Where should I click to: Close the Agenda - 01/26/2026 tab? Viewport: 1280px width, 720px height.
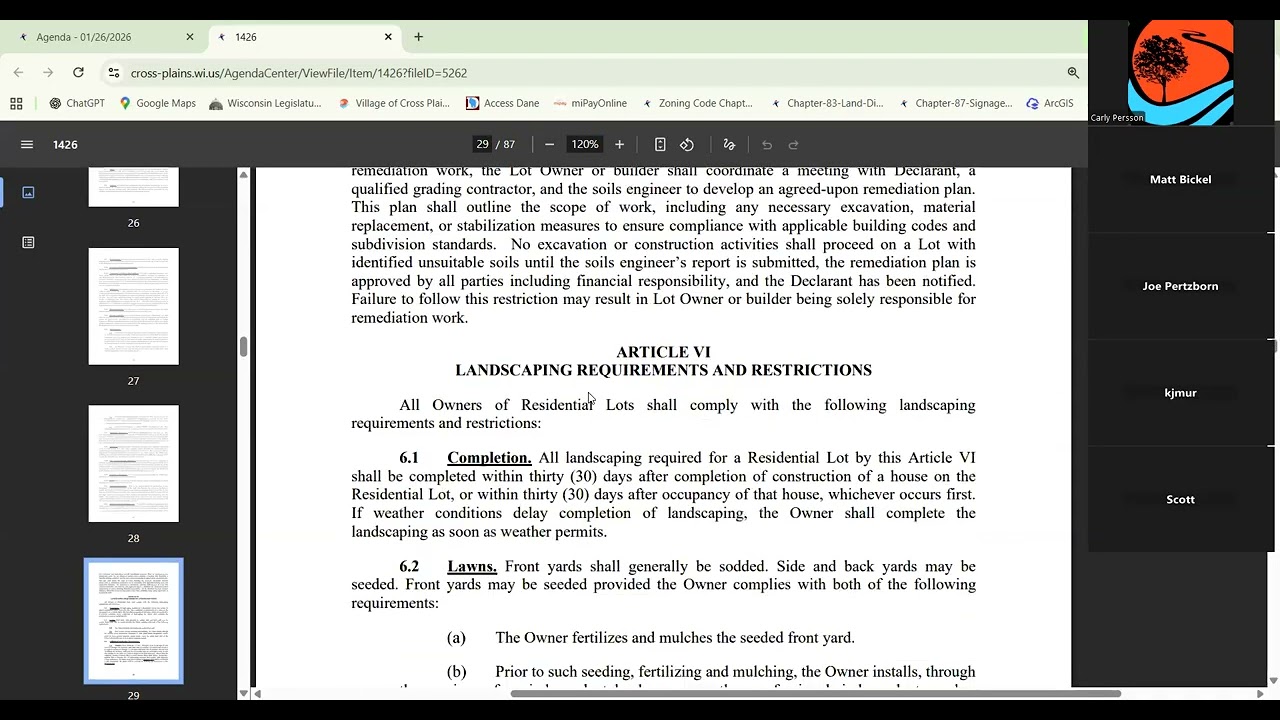point(190,37)
